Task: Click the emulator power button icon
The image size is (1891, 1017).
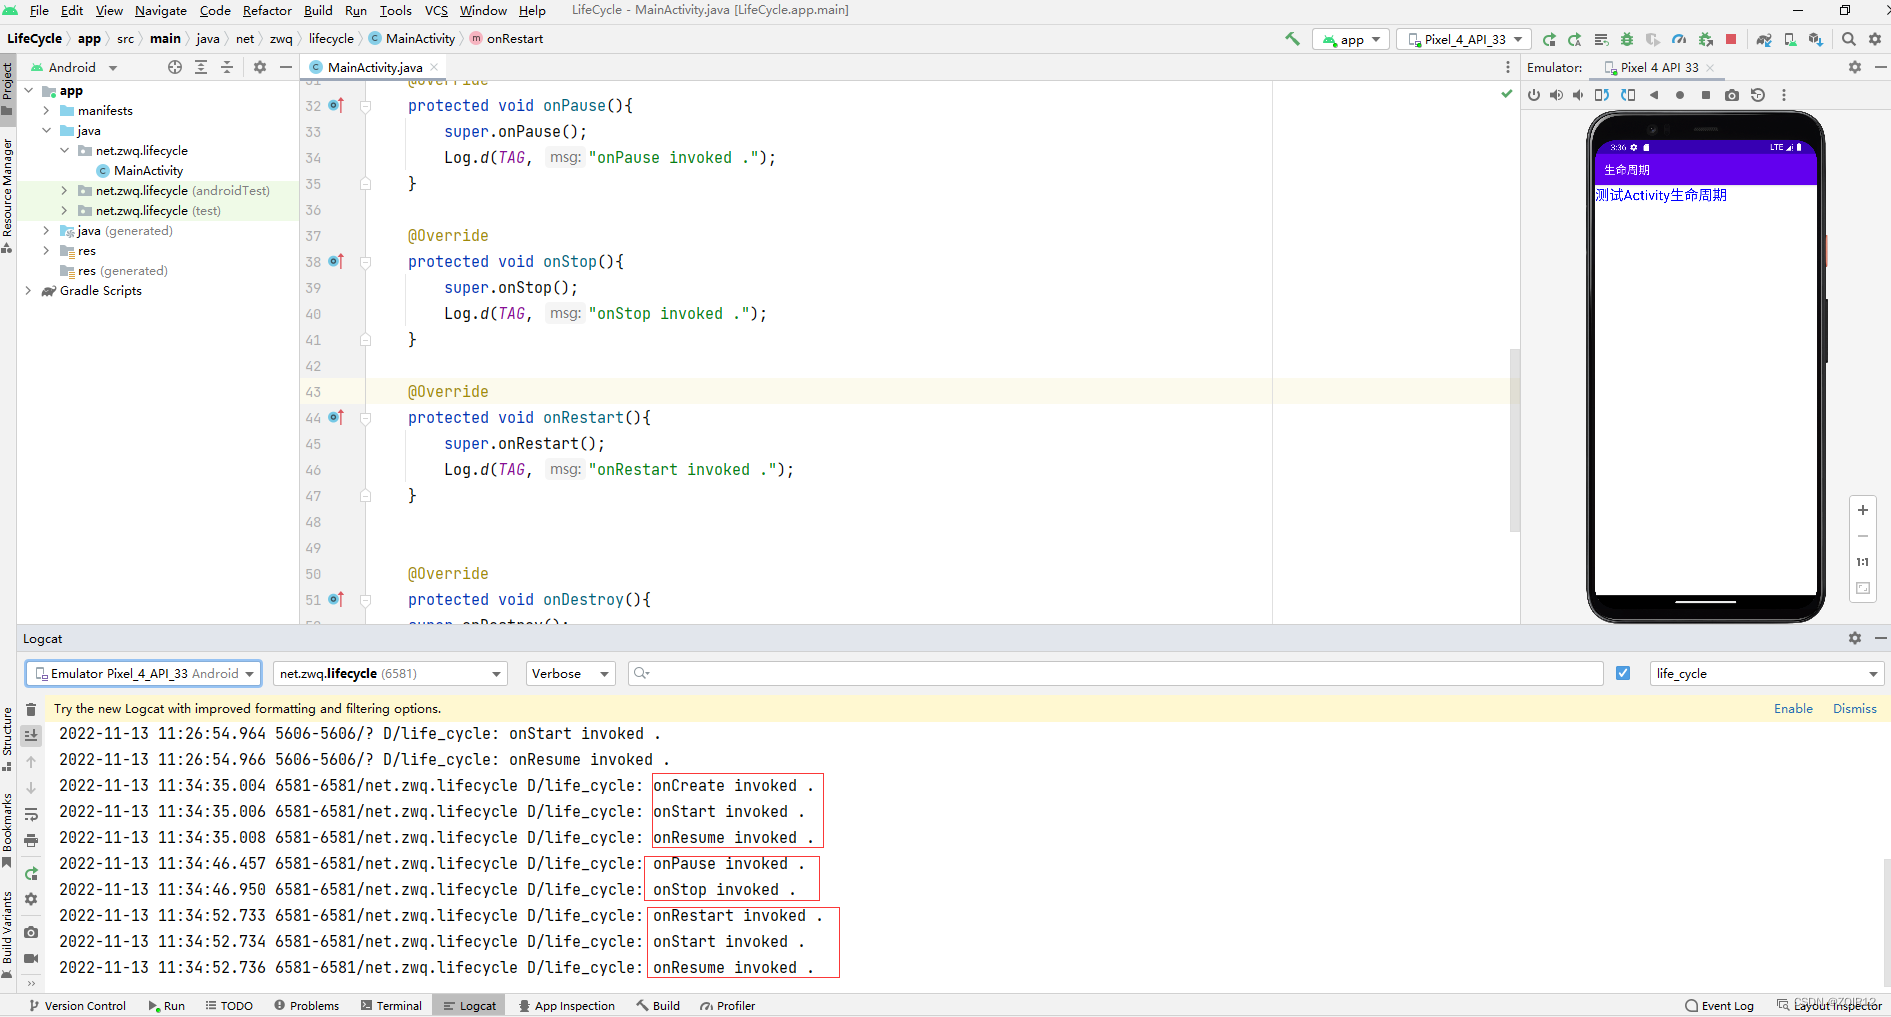Action: click(x=1534, y=95)
